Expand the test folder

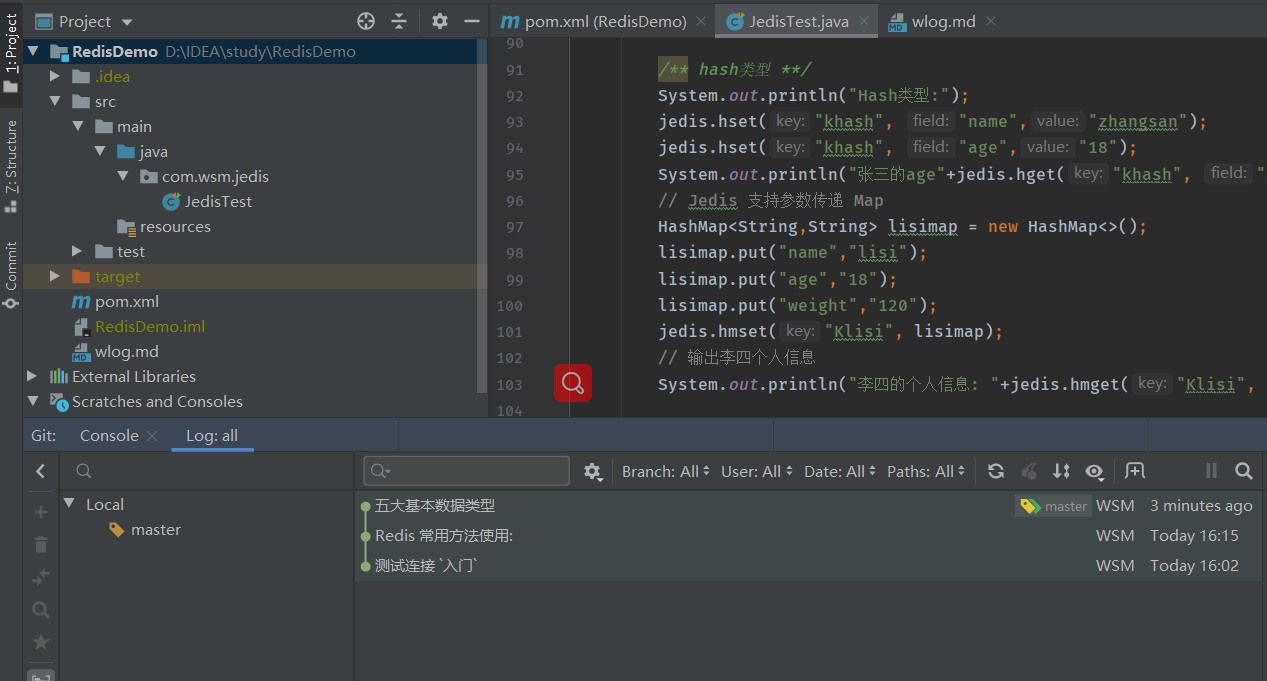78,251
